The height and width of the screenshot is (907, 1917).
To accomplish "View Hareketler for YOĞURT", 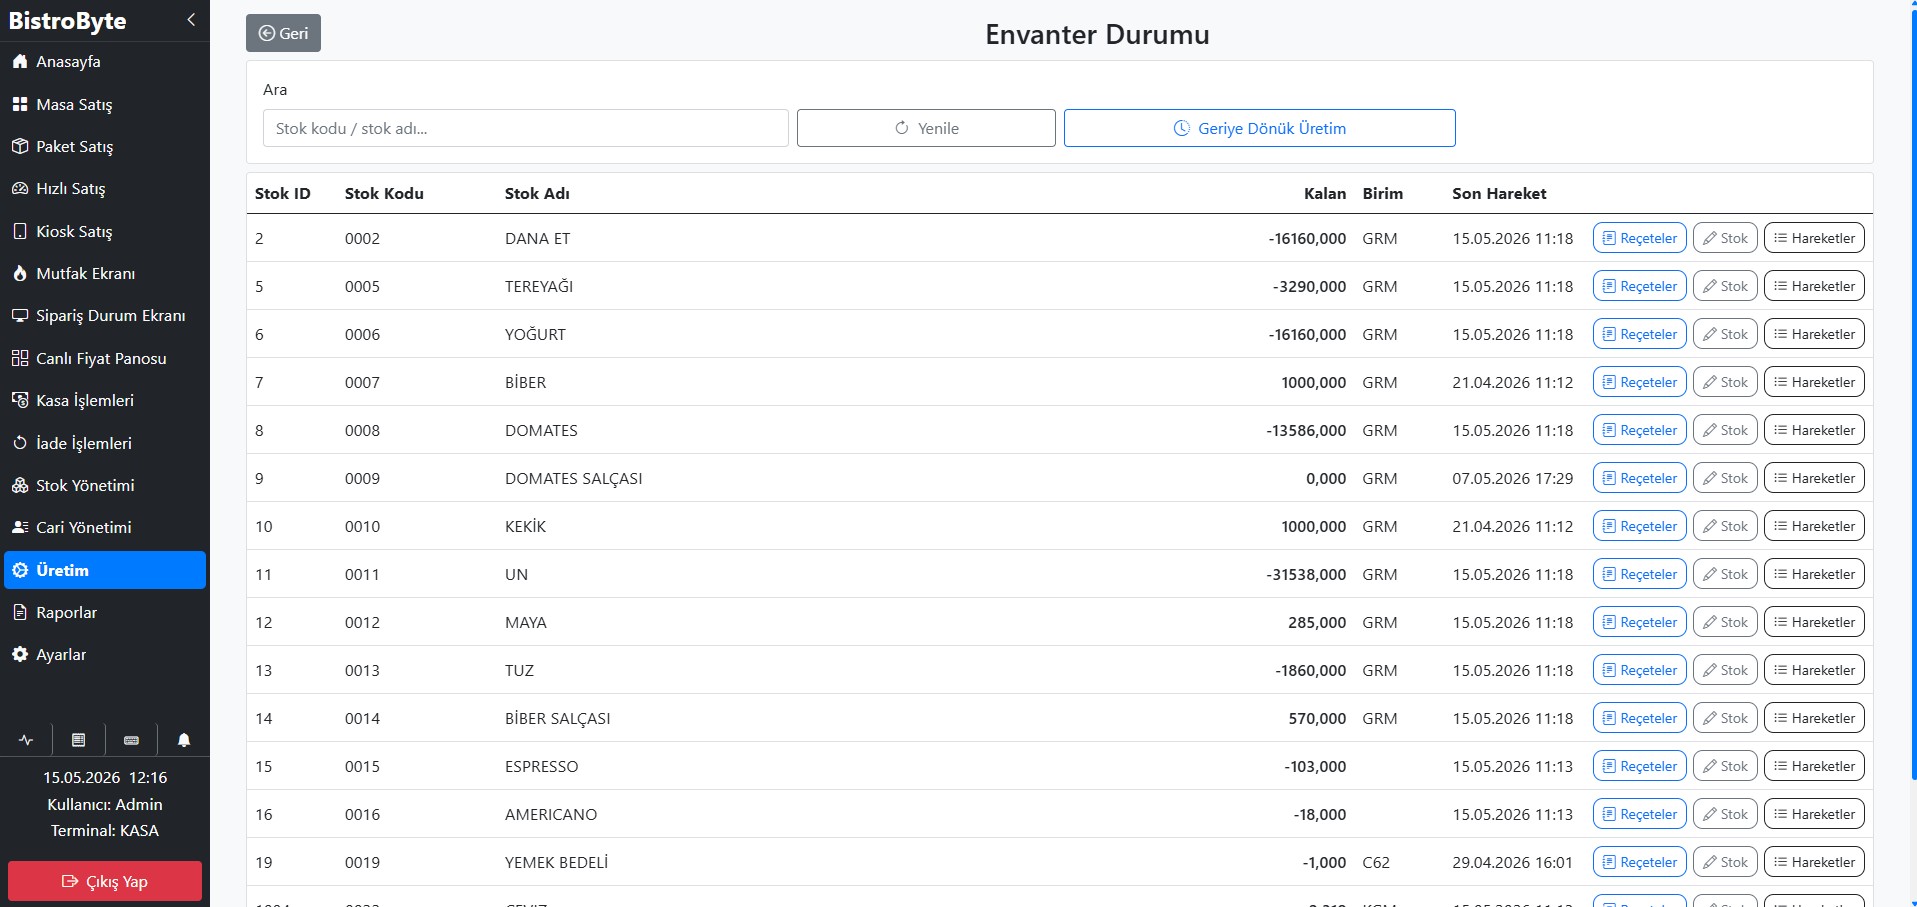I will [x=1814, y=334].
